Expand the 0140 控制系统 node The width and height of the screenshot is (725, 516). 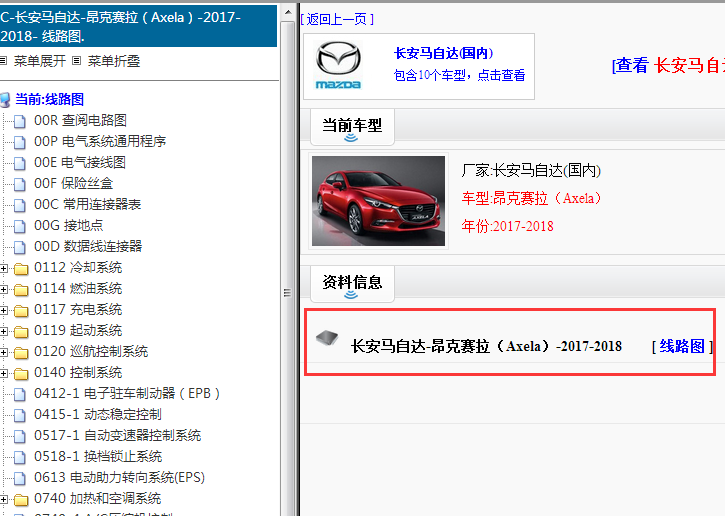[x=3, y=373]
